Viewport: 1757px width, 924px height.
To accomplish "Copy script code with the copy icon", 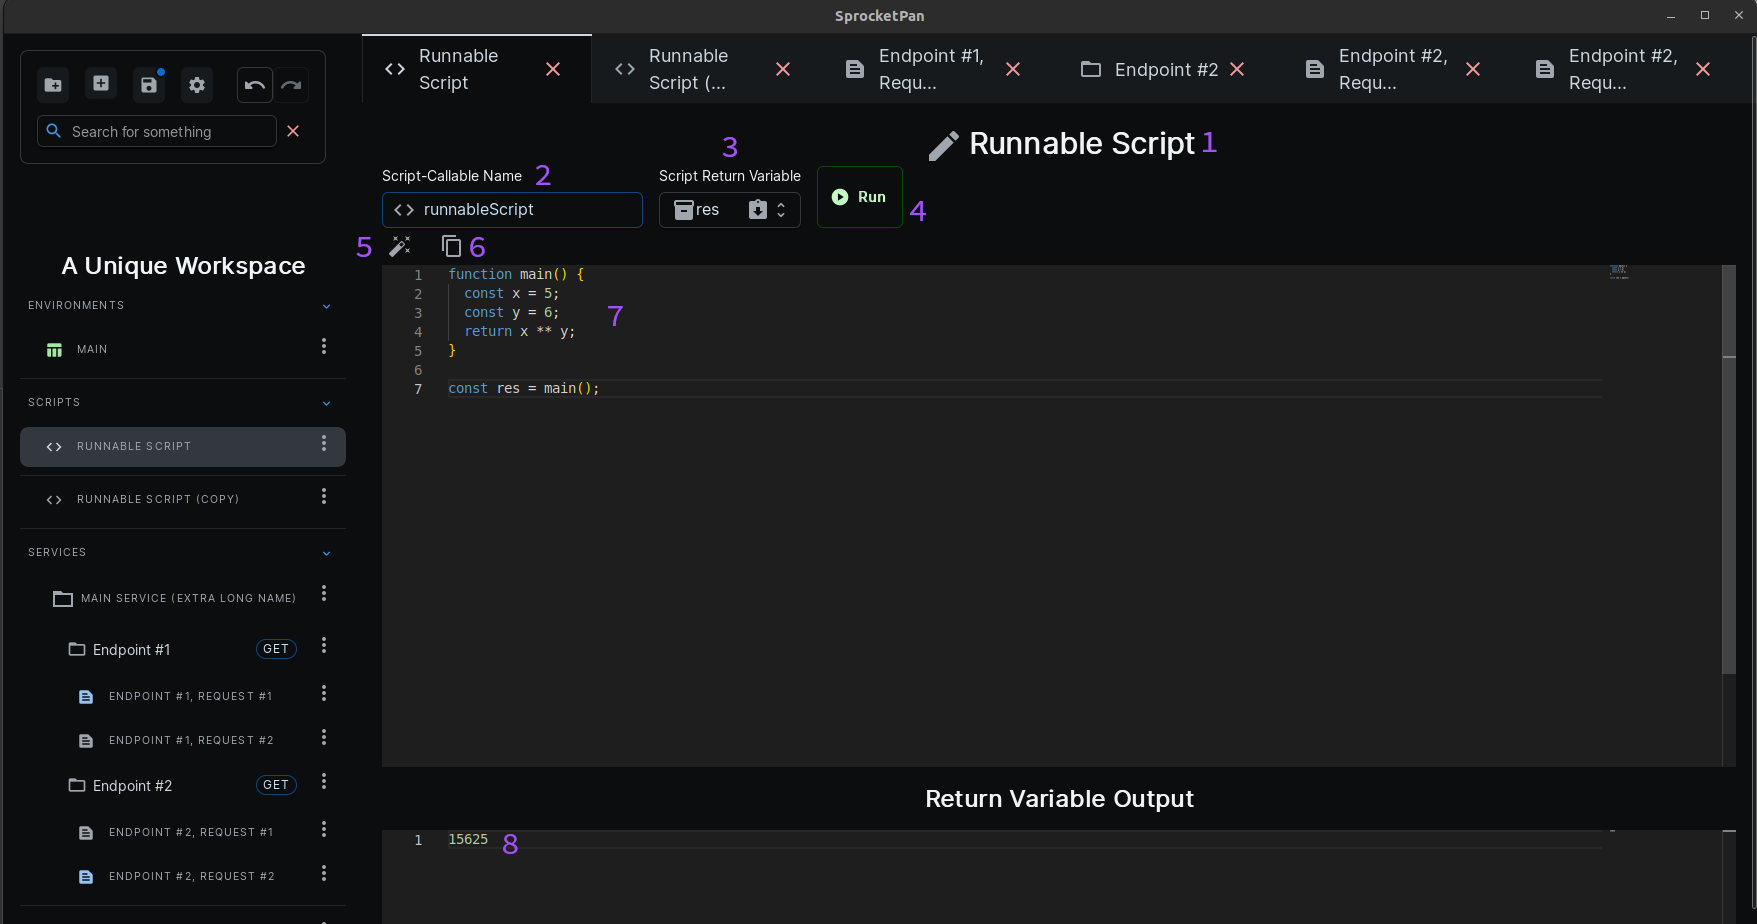I will 452,246.
